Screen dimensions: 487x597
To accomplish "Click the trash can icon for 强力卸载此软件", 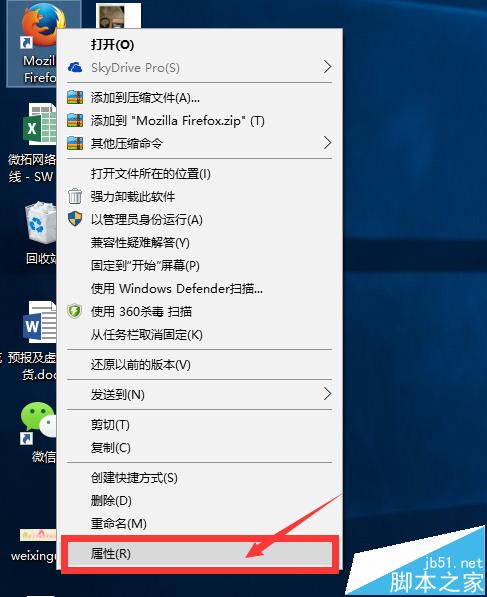I will point(75,196).
